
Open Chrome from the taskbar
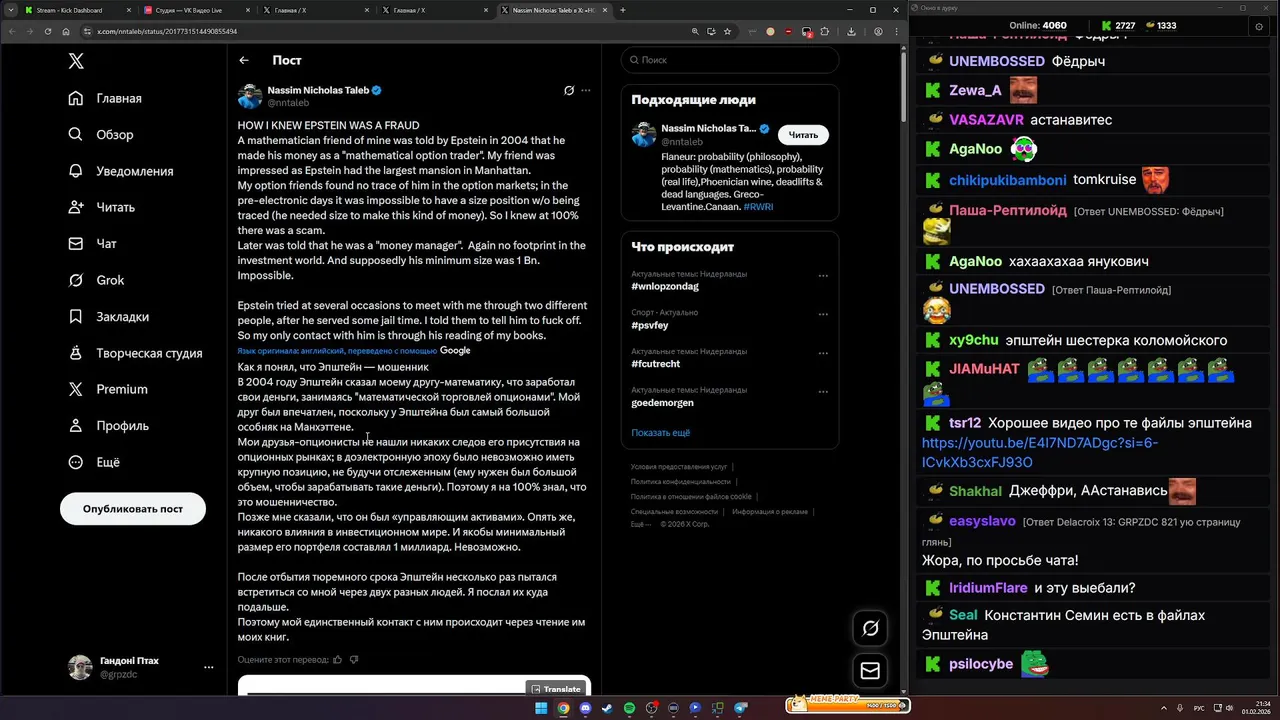[563, 708]
